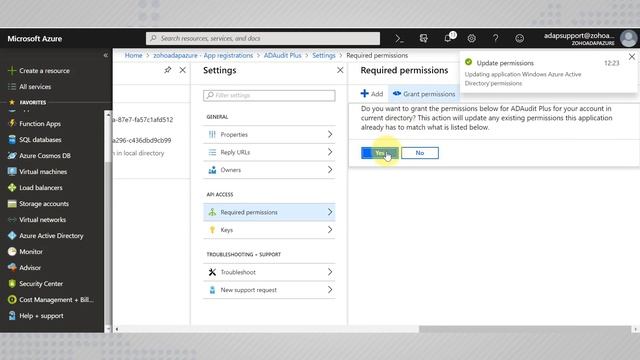Image resolution: width=640 pixels, height=360 pixels.
Task: Open Cloud Shell from the top bar
Action: click(x=399, y=38)
